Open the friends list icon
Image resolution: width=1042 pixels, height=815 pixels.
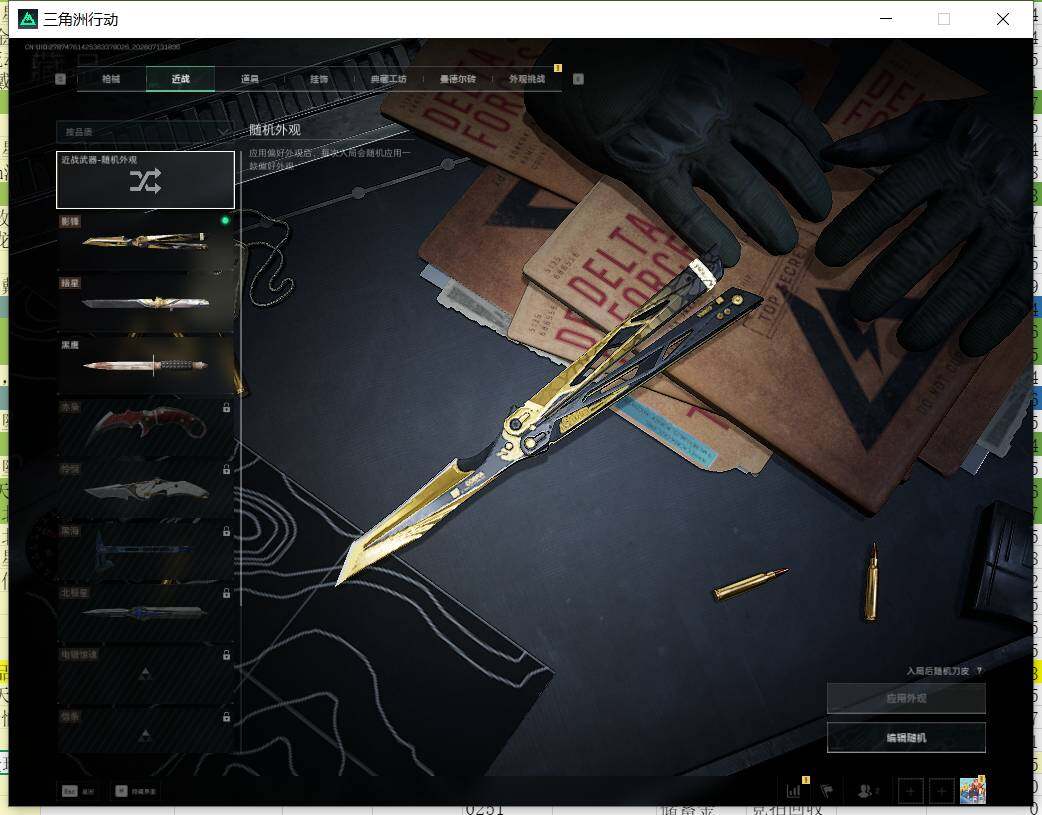[867, 791]
